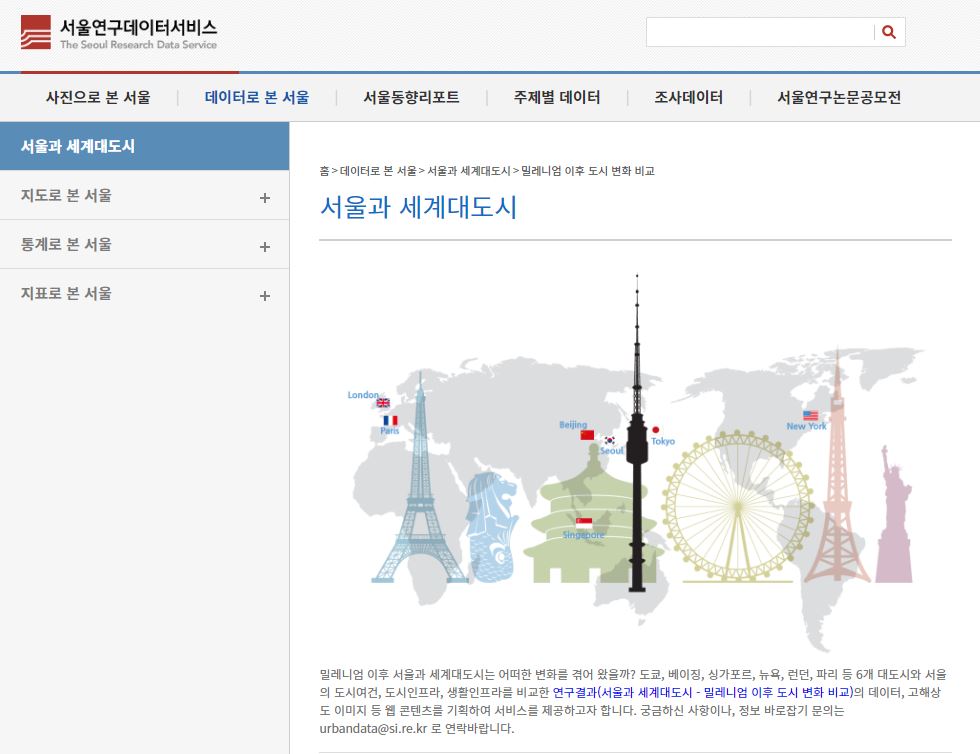
Task: Click the magnifier search icon
Action: (x=888, y=33)
